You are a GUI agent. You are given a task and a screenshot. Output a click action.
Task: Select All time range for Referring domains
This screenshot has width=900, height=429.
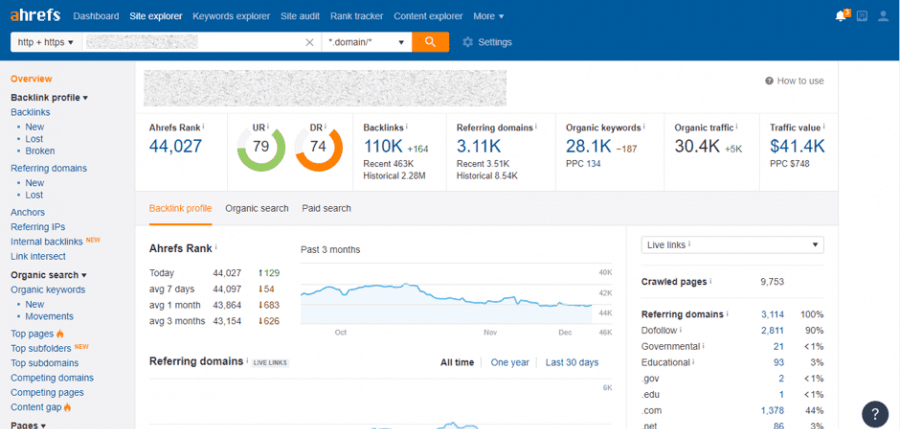[x=457, y=362]
